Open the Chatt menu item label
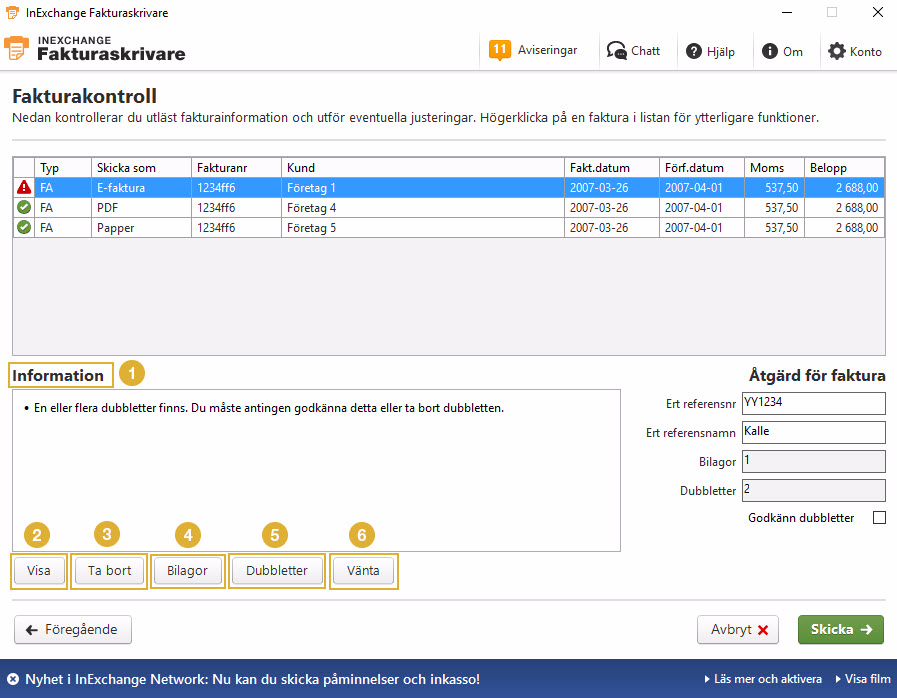Viewport: 897px width, 698px height. click(x=645, y=51)
